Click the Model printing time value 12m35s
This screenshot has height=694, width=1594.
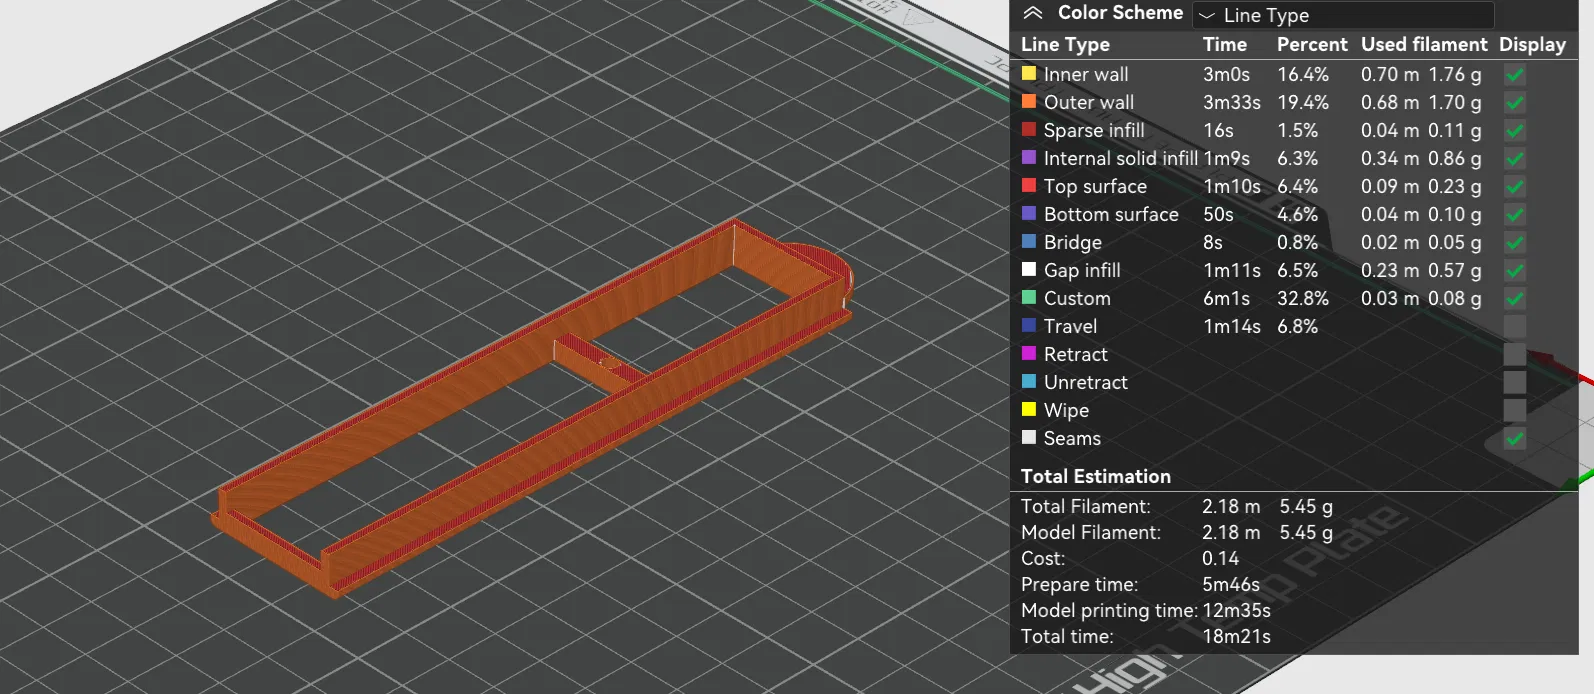point(1236,611)
